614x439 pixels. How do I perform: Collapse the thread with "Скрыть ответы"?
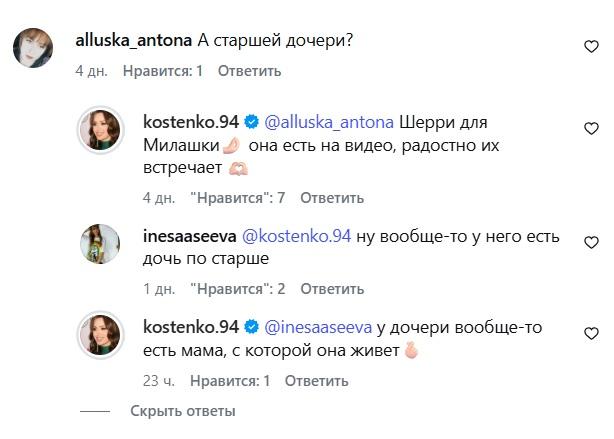point(183,411)
